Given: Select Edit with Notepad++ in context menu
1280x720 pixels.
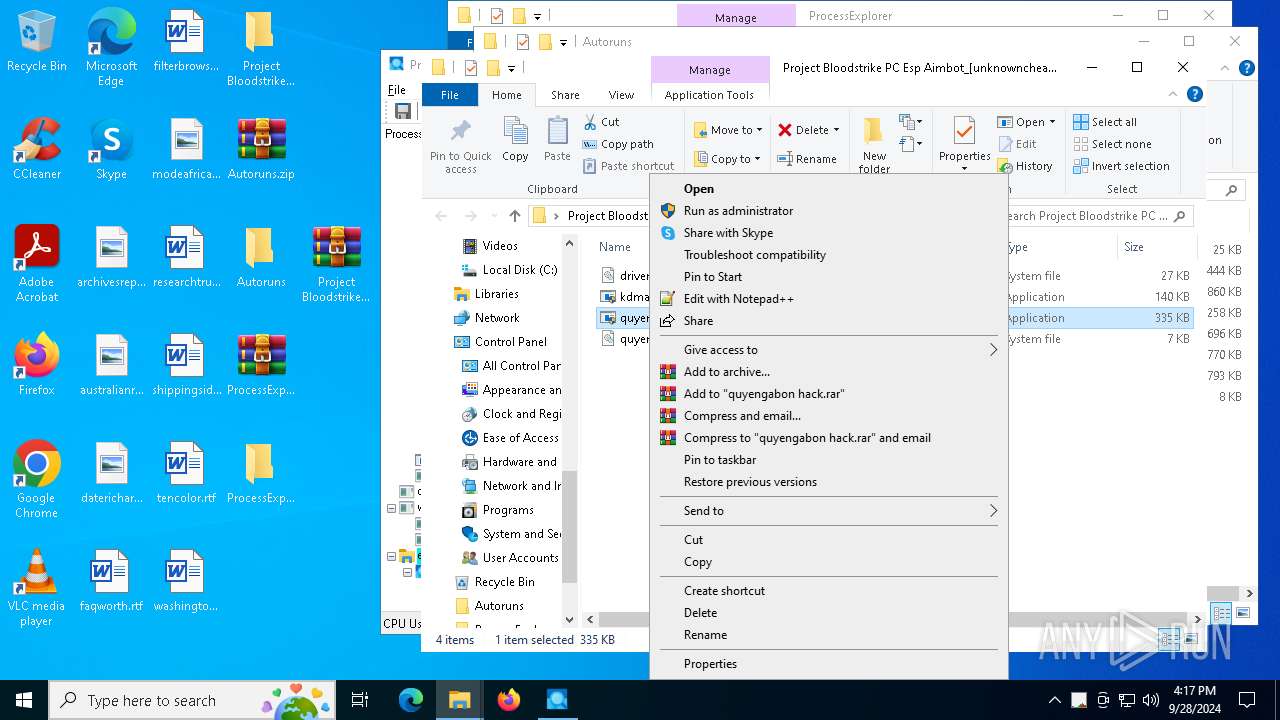Looking at the screenshot, I should (x=829, y=299).
